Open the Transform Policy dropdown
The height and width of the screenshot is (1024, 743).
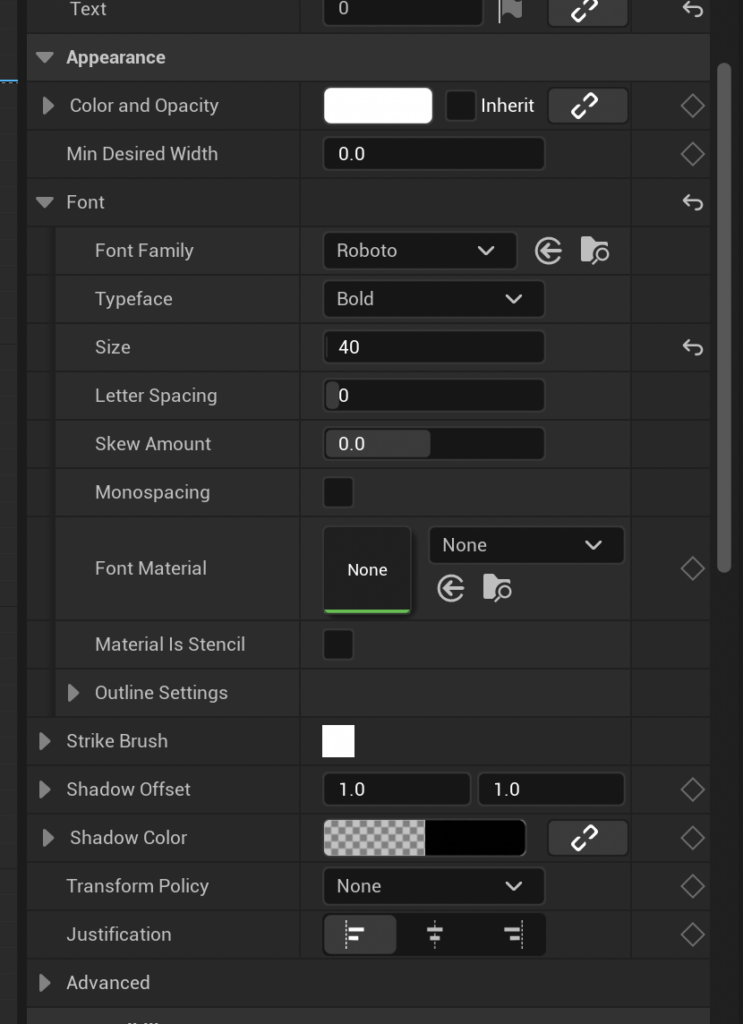point(433,886)
